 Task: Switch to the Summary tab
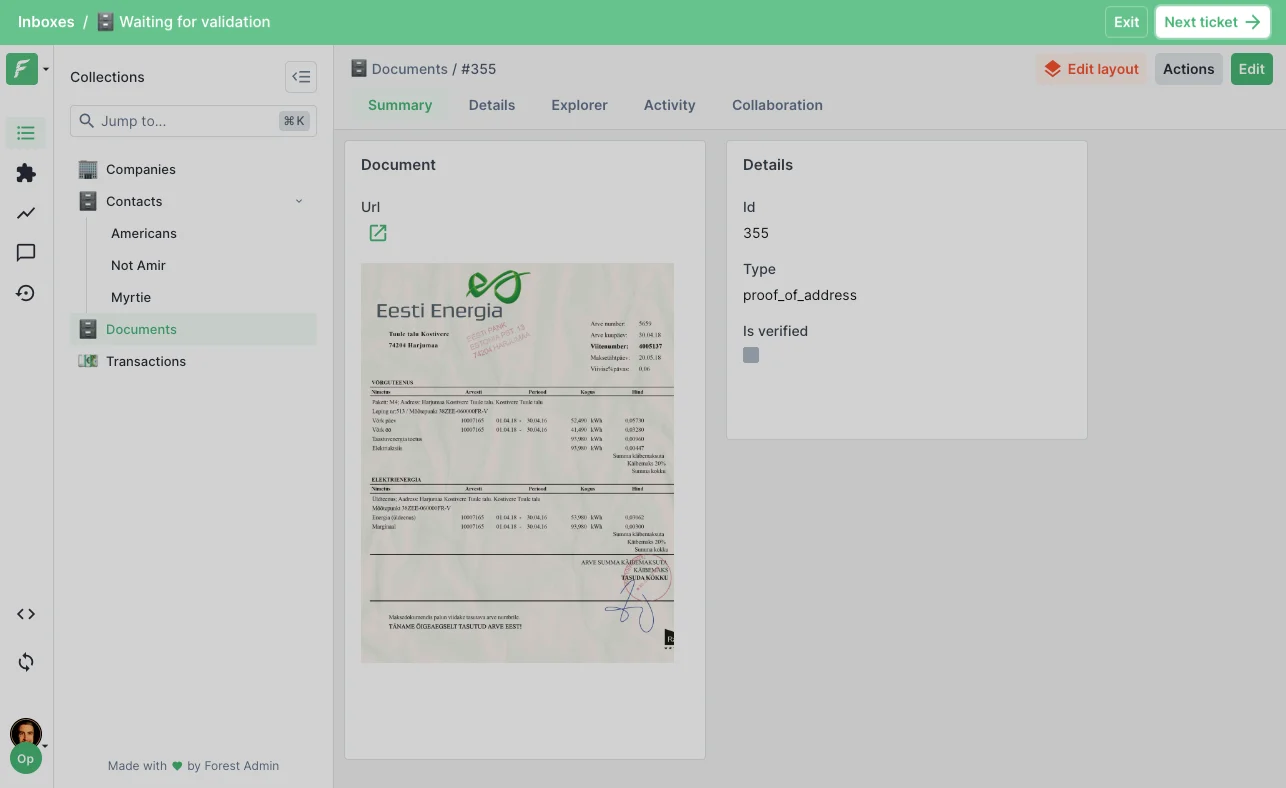(400, 105)
